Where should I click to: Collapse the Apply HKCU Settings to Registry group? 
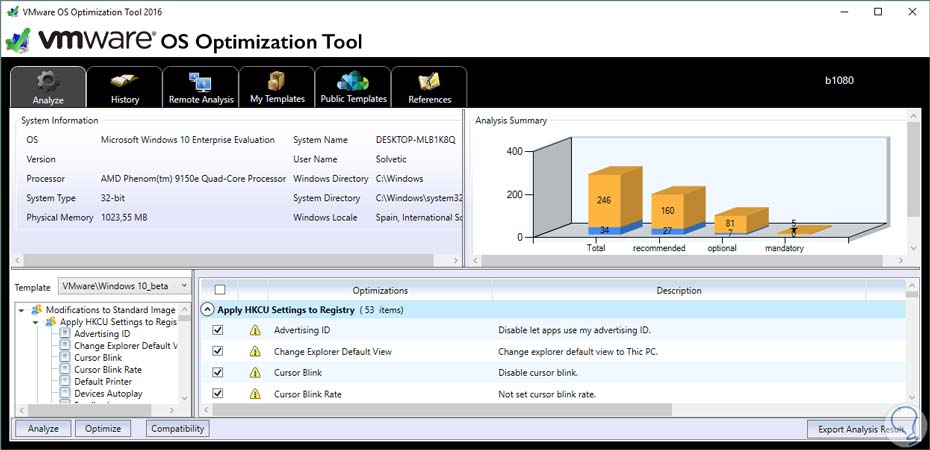coord(208,309)
